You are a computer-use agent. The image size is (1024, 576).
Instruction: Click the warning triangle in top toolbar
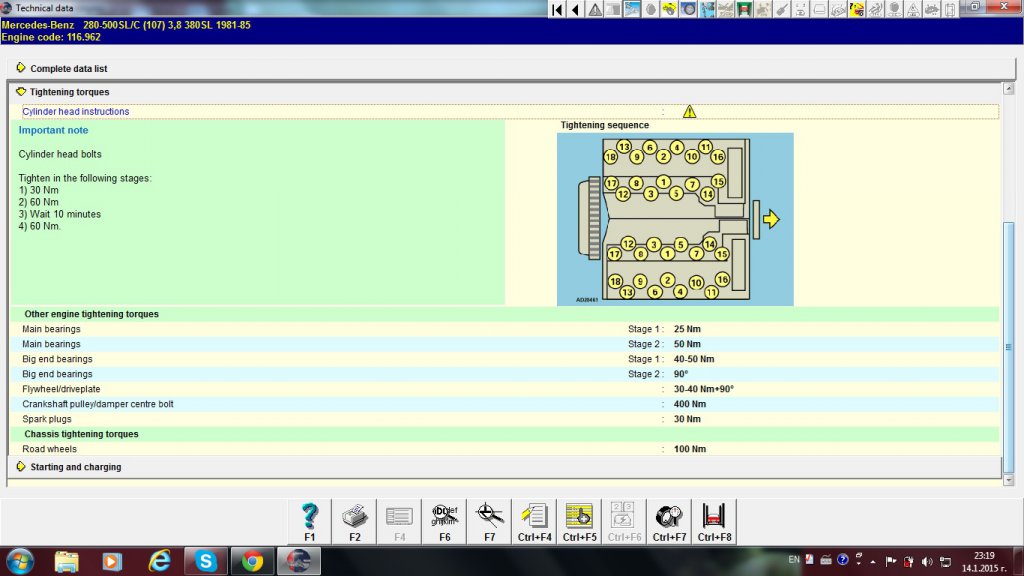[596, 9]
